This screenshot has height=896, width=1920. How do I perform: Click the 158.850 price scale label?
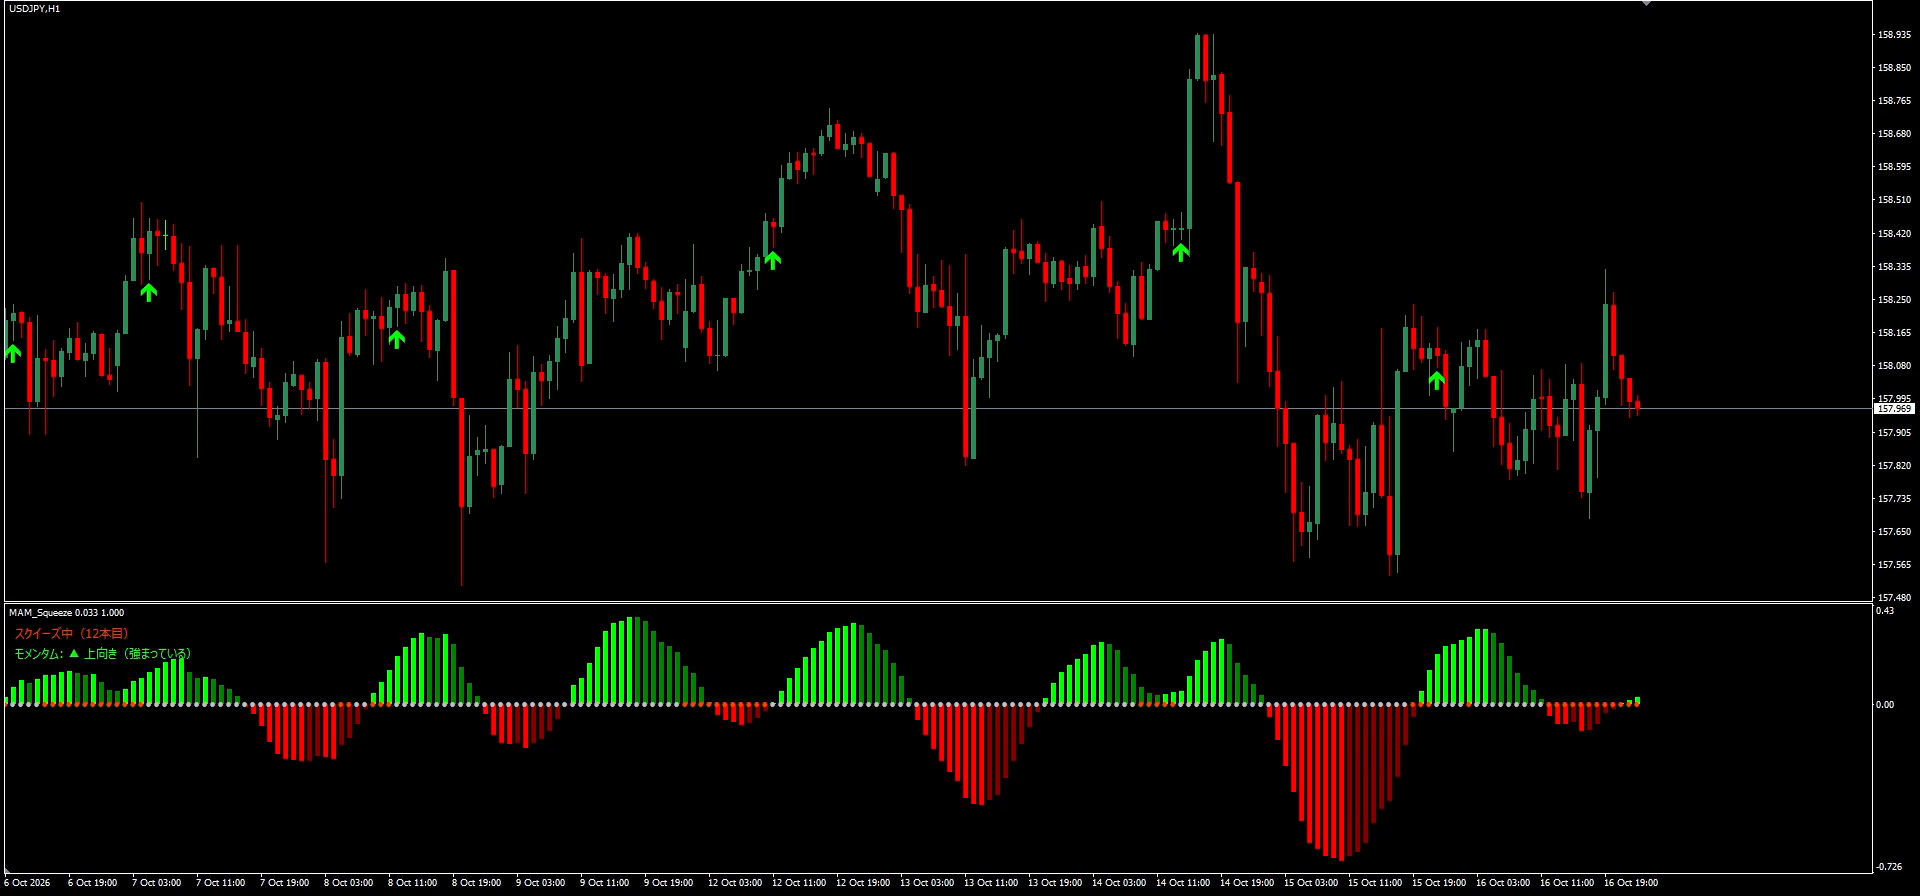[1894, 68]
